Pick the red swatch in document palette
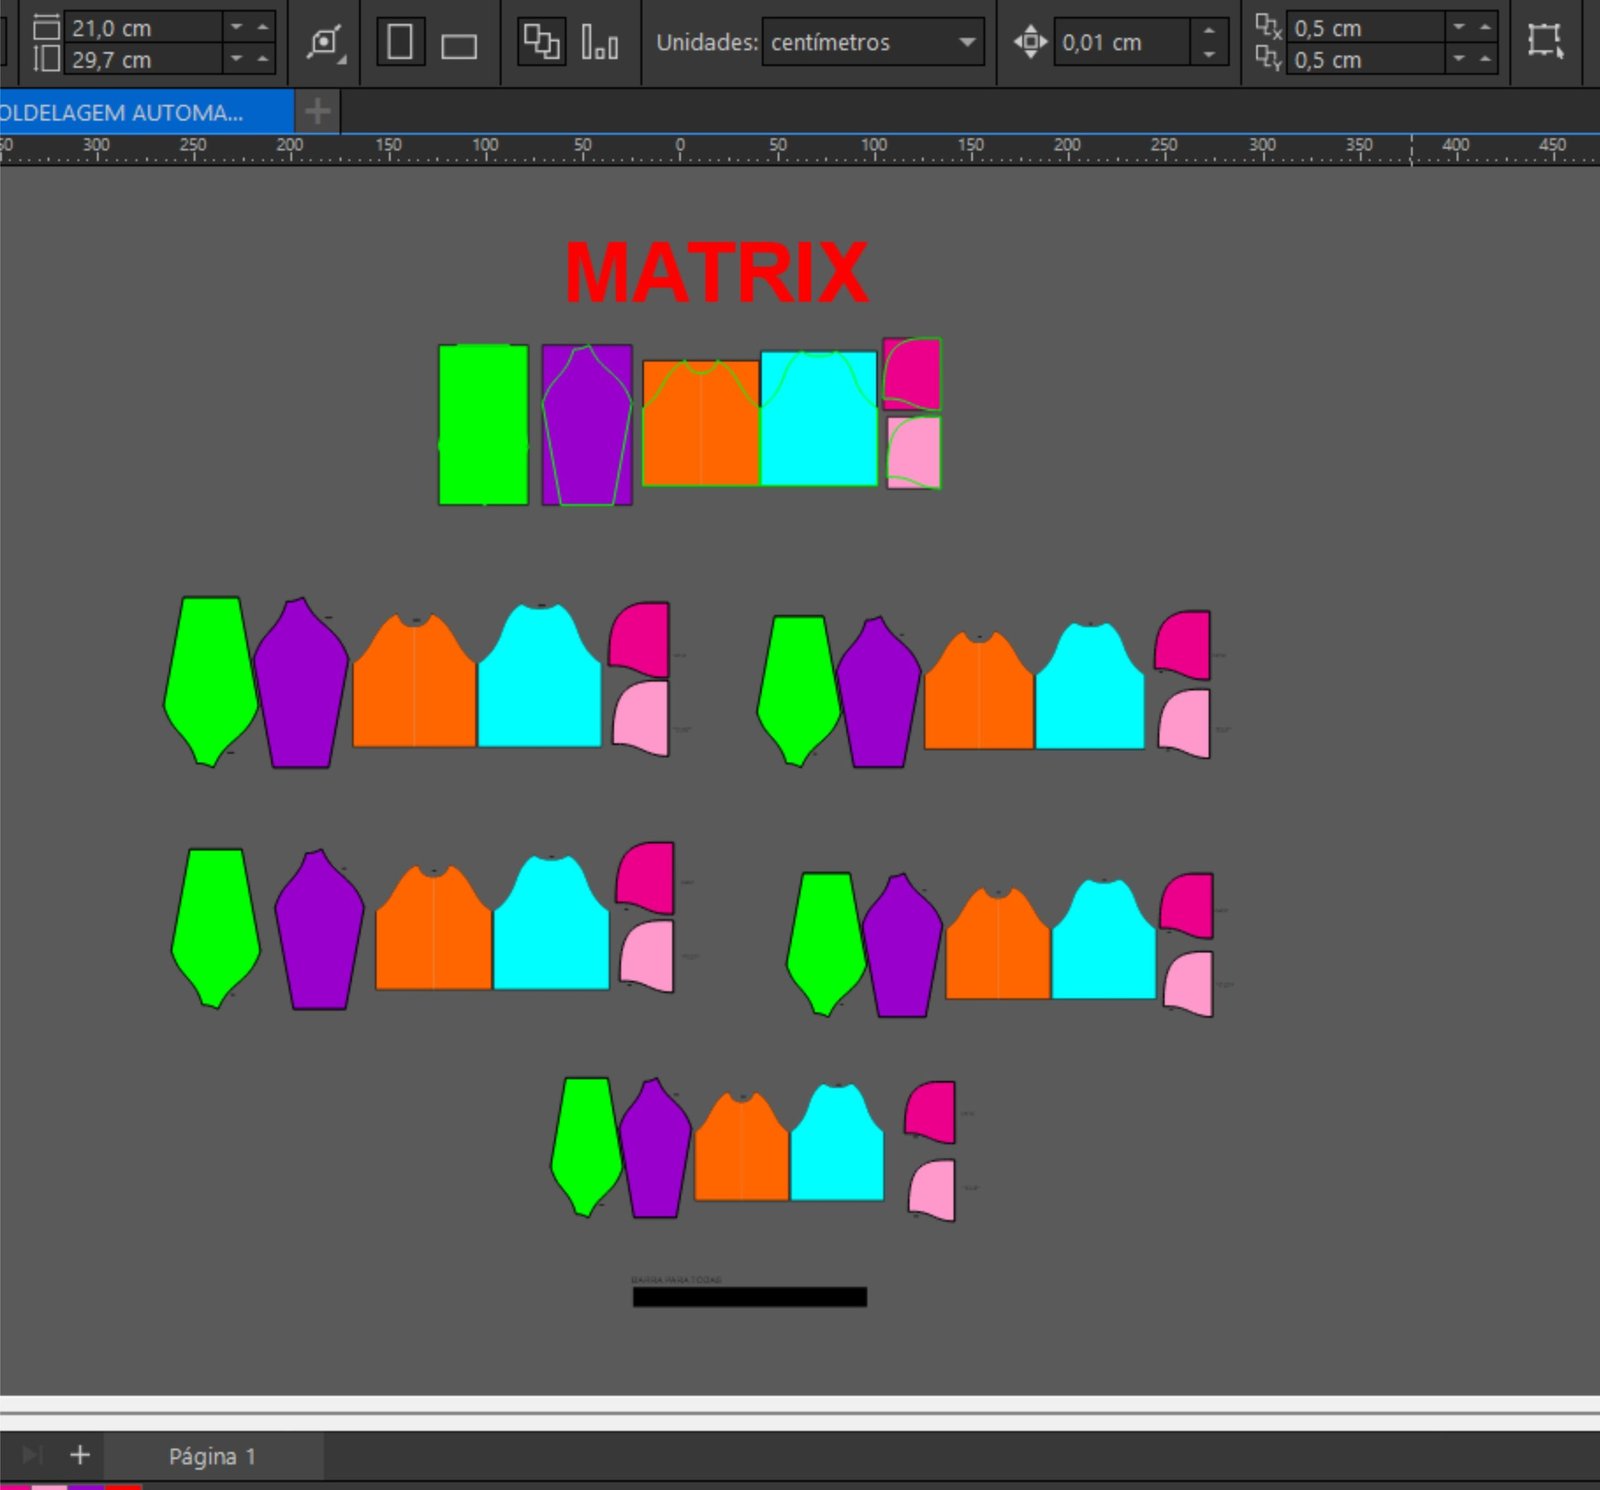 point(123,1486)
